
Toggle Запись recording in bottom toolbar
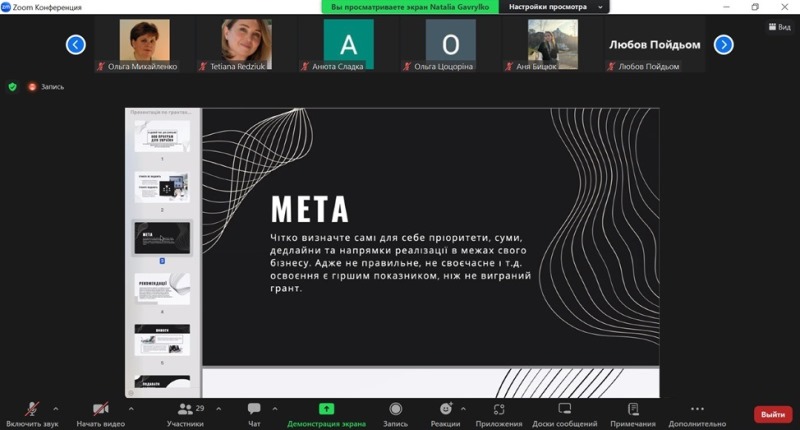395,415
